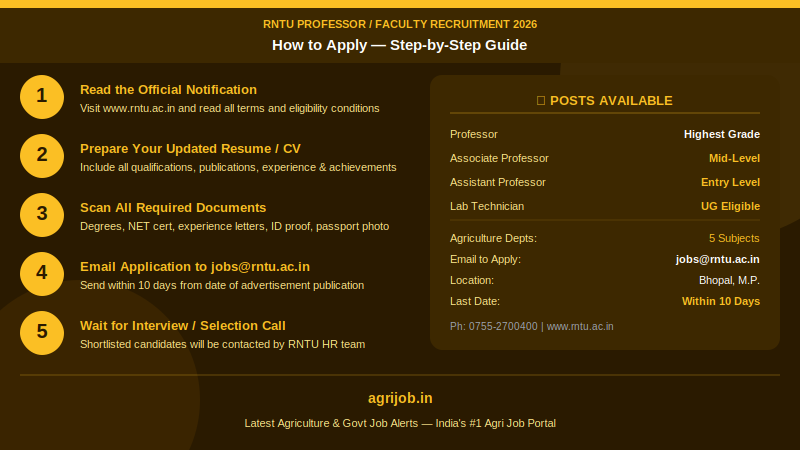This screenshot has height=450, width=800.
Task: Click 'Wait for Interview / Selection Call' heading
Action: click(x=183, y=326)
